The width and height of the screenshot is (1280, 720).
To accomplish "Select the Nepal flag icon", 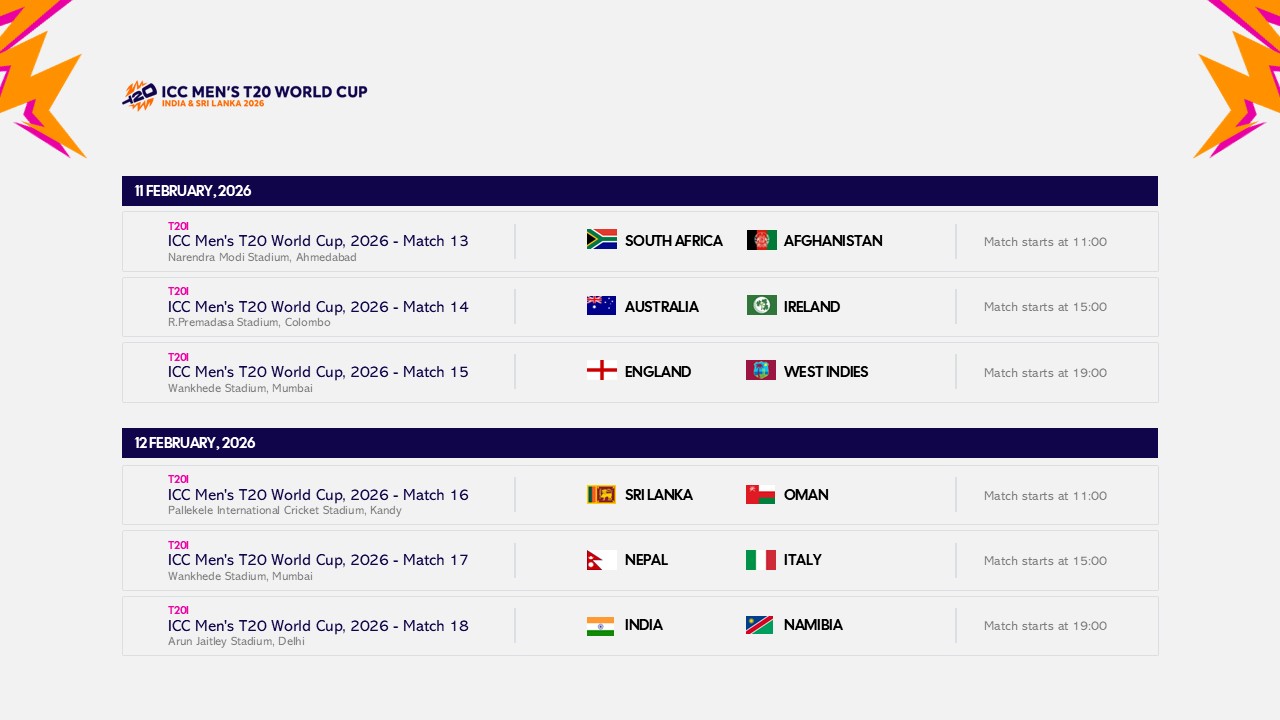I will [601, 560].
